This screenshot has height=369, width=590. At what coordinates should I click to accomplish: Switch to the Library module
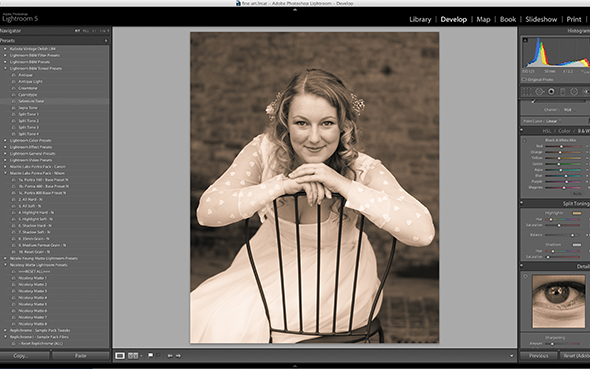pyautogui.click(x=420, y=20)
